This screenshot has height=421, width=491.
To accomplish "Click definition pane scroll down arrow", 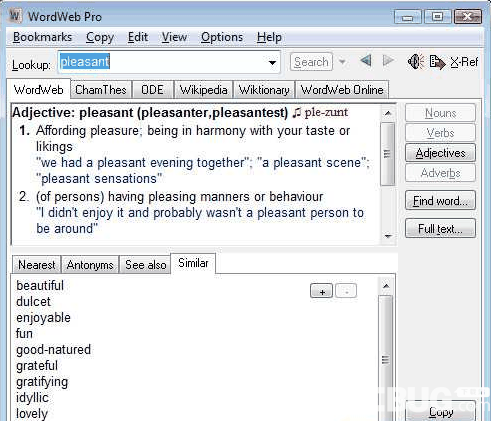I will click(x=388, y=236).
